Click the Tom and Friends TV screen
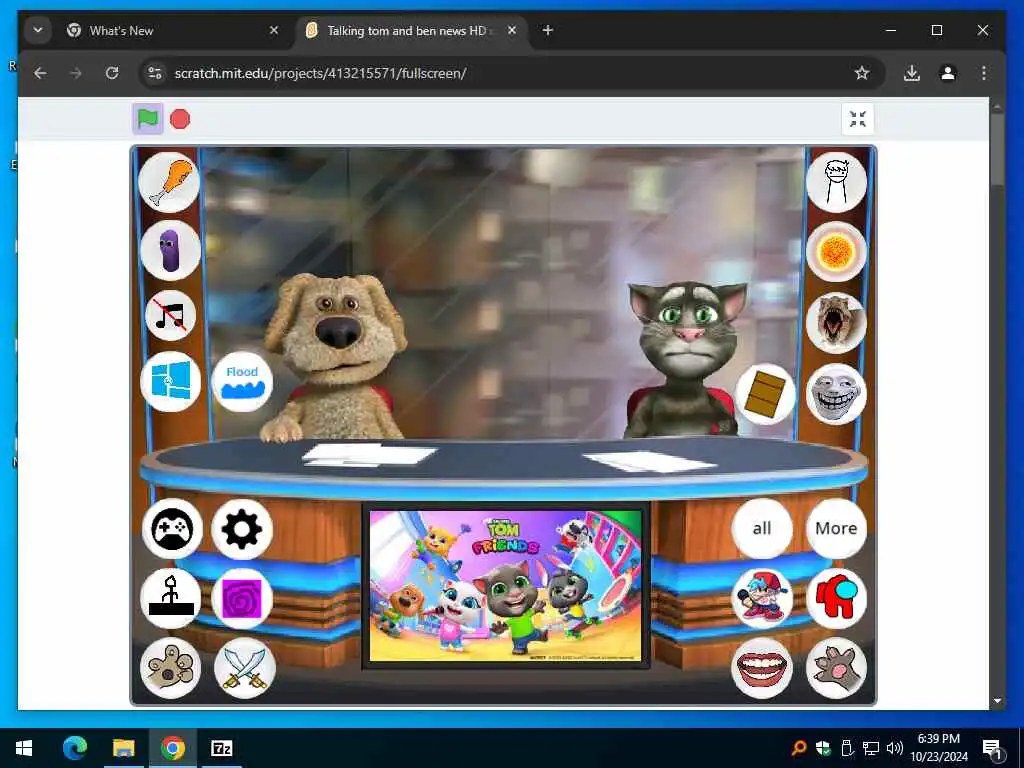The image size is (1024, 768). 506,586
